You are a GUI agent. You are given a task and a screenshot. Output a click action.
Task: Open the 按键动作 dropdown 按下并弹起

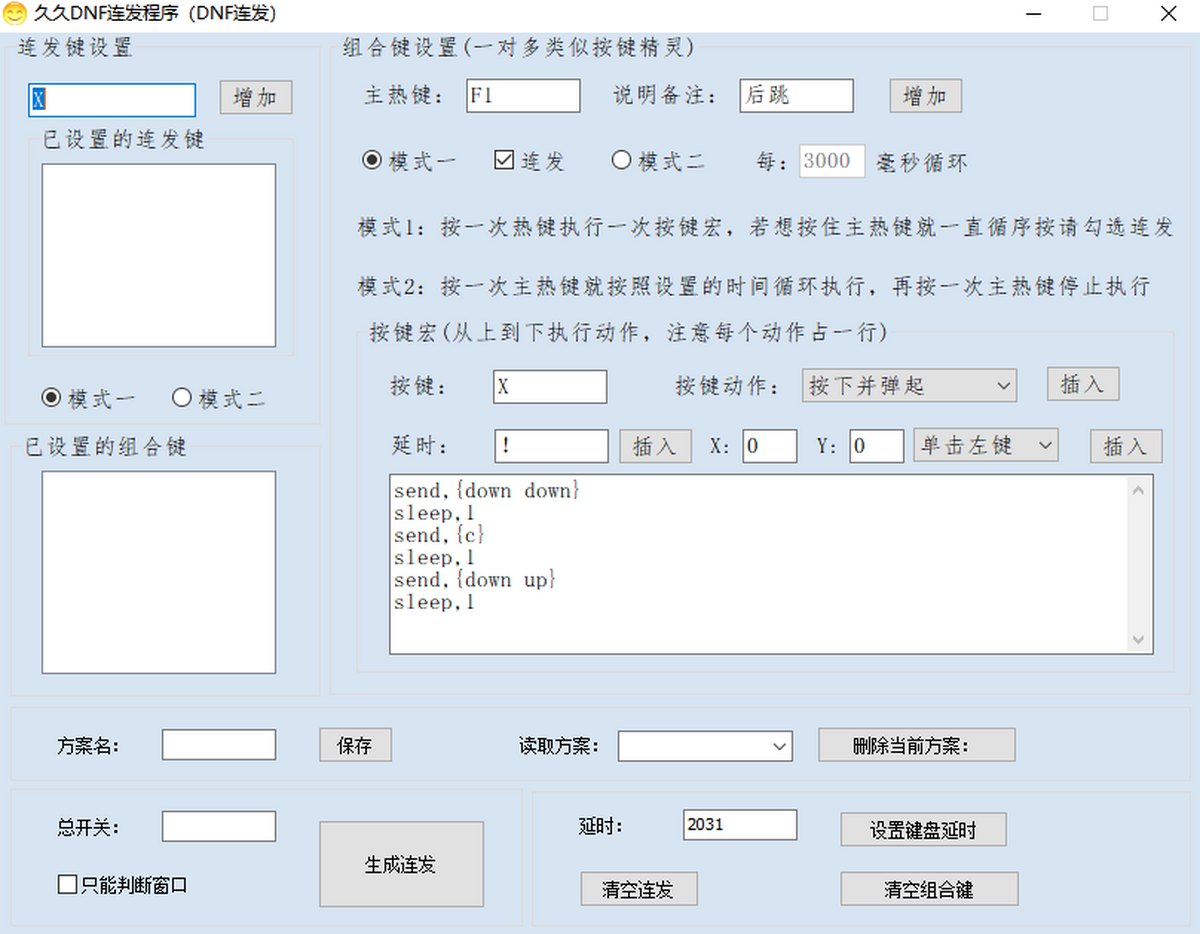click(909, 385)
